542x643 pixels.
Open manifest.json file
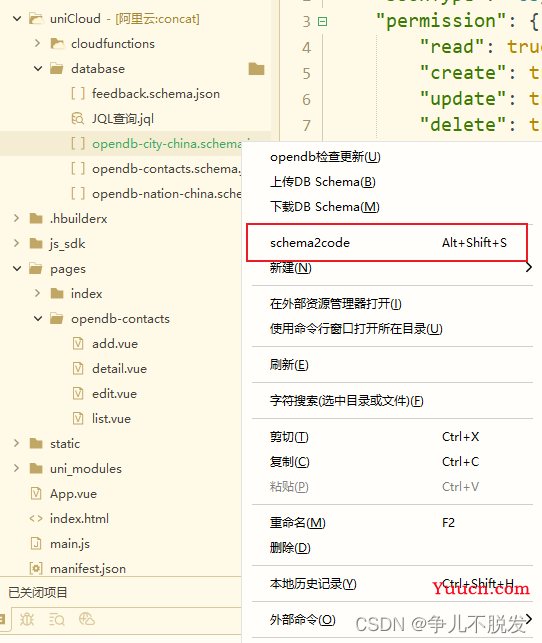click(x=88, y=569)
